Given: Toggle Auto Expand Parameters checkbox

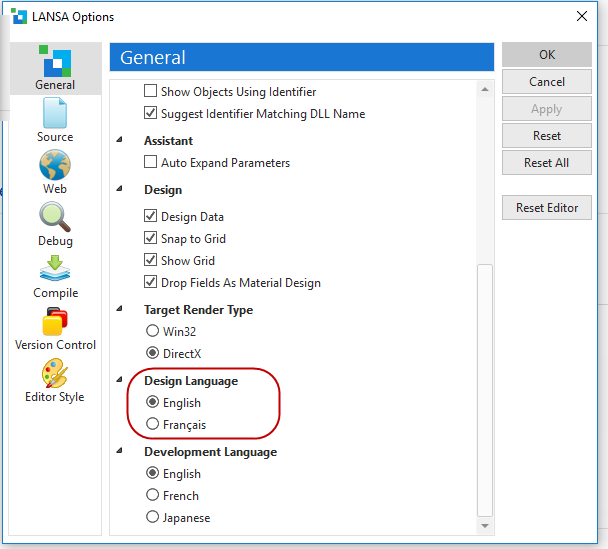Looking at the screenshot, I should pyautogui.click(x=152, y=163).
